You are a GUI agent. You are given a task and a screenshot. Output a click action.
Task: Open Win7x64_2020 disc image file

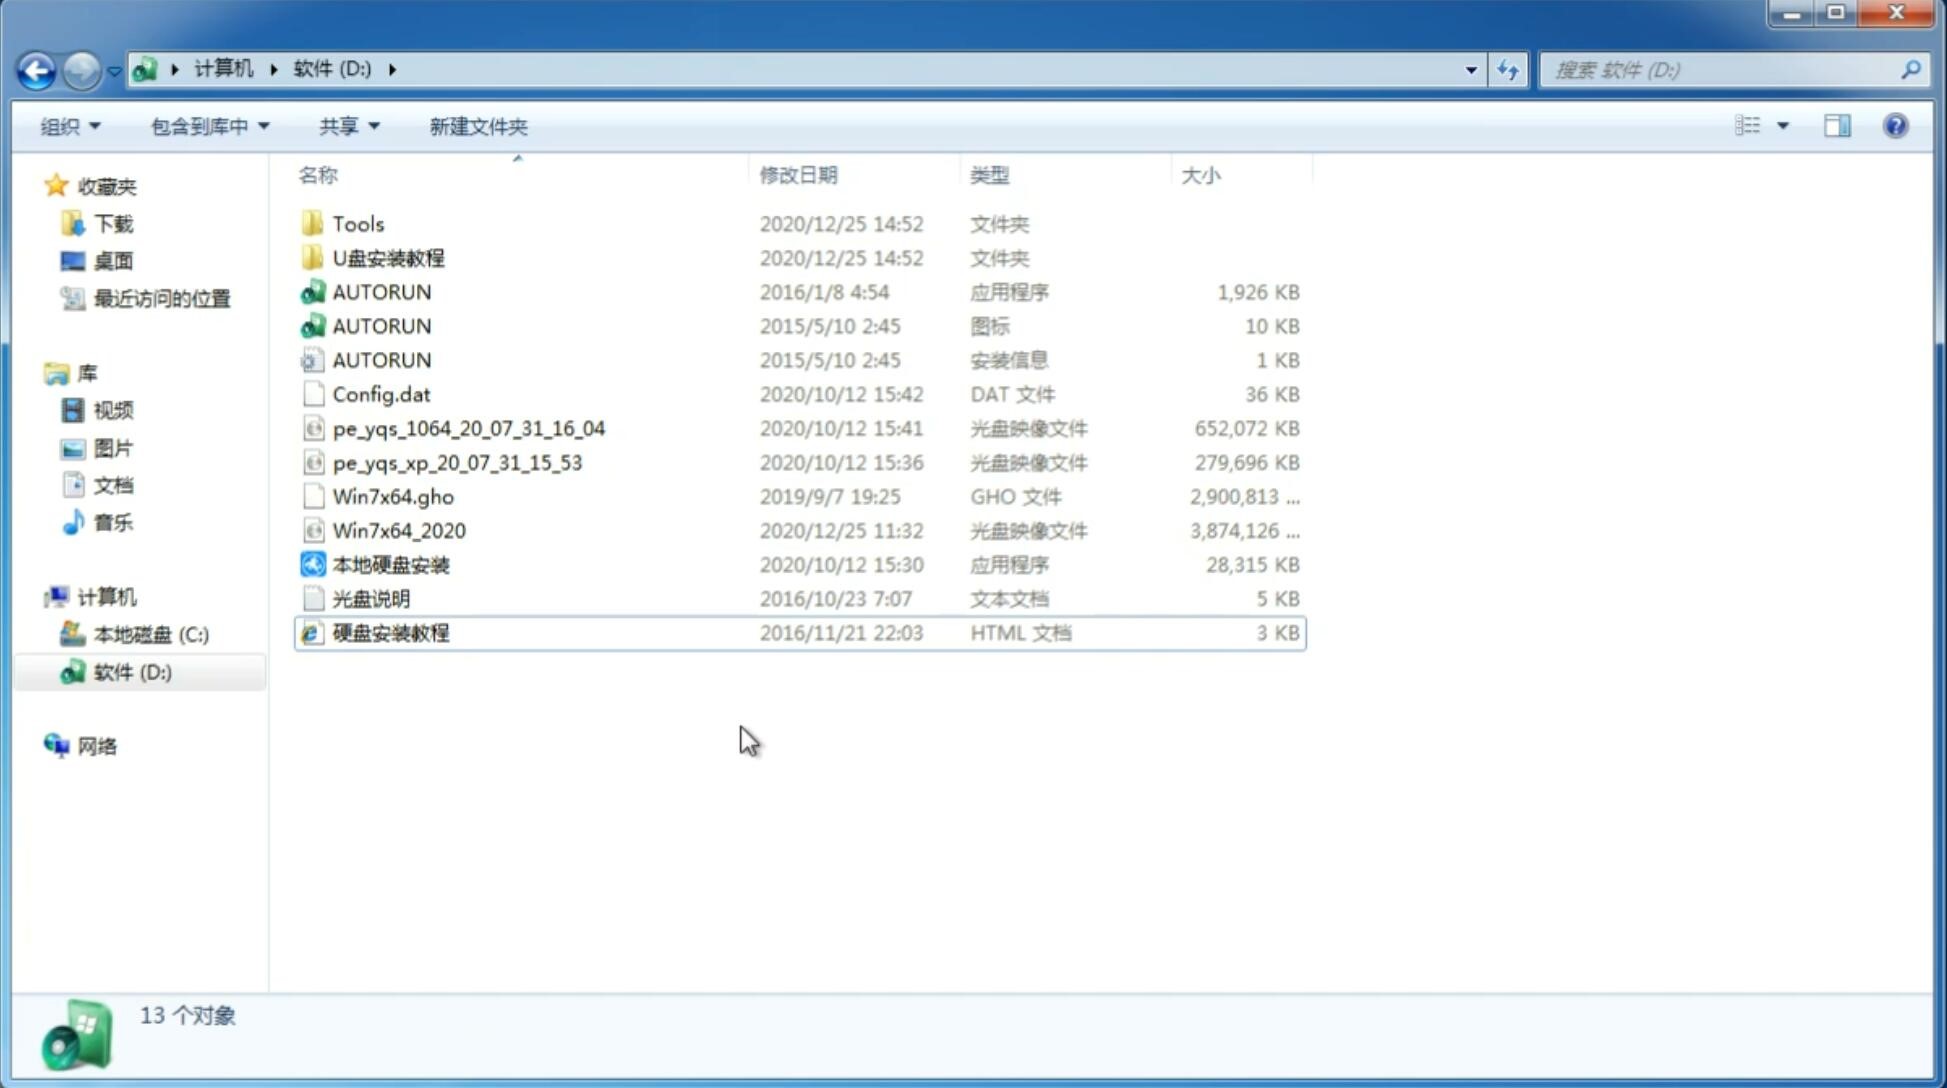tap(398, 531)
